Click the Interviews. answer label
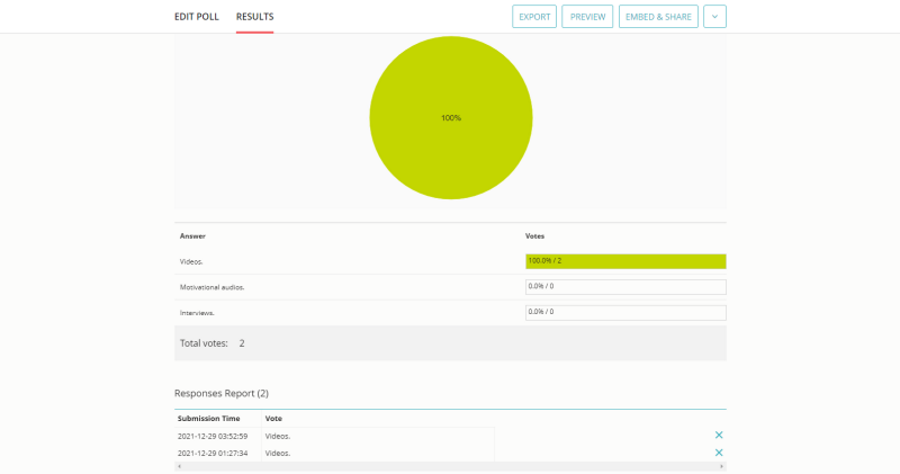This screenshot has width=900, height=474. pyautogui.click(x=197, y=313)
